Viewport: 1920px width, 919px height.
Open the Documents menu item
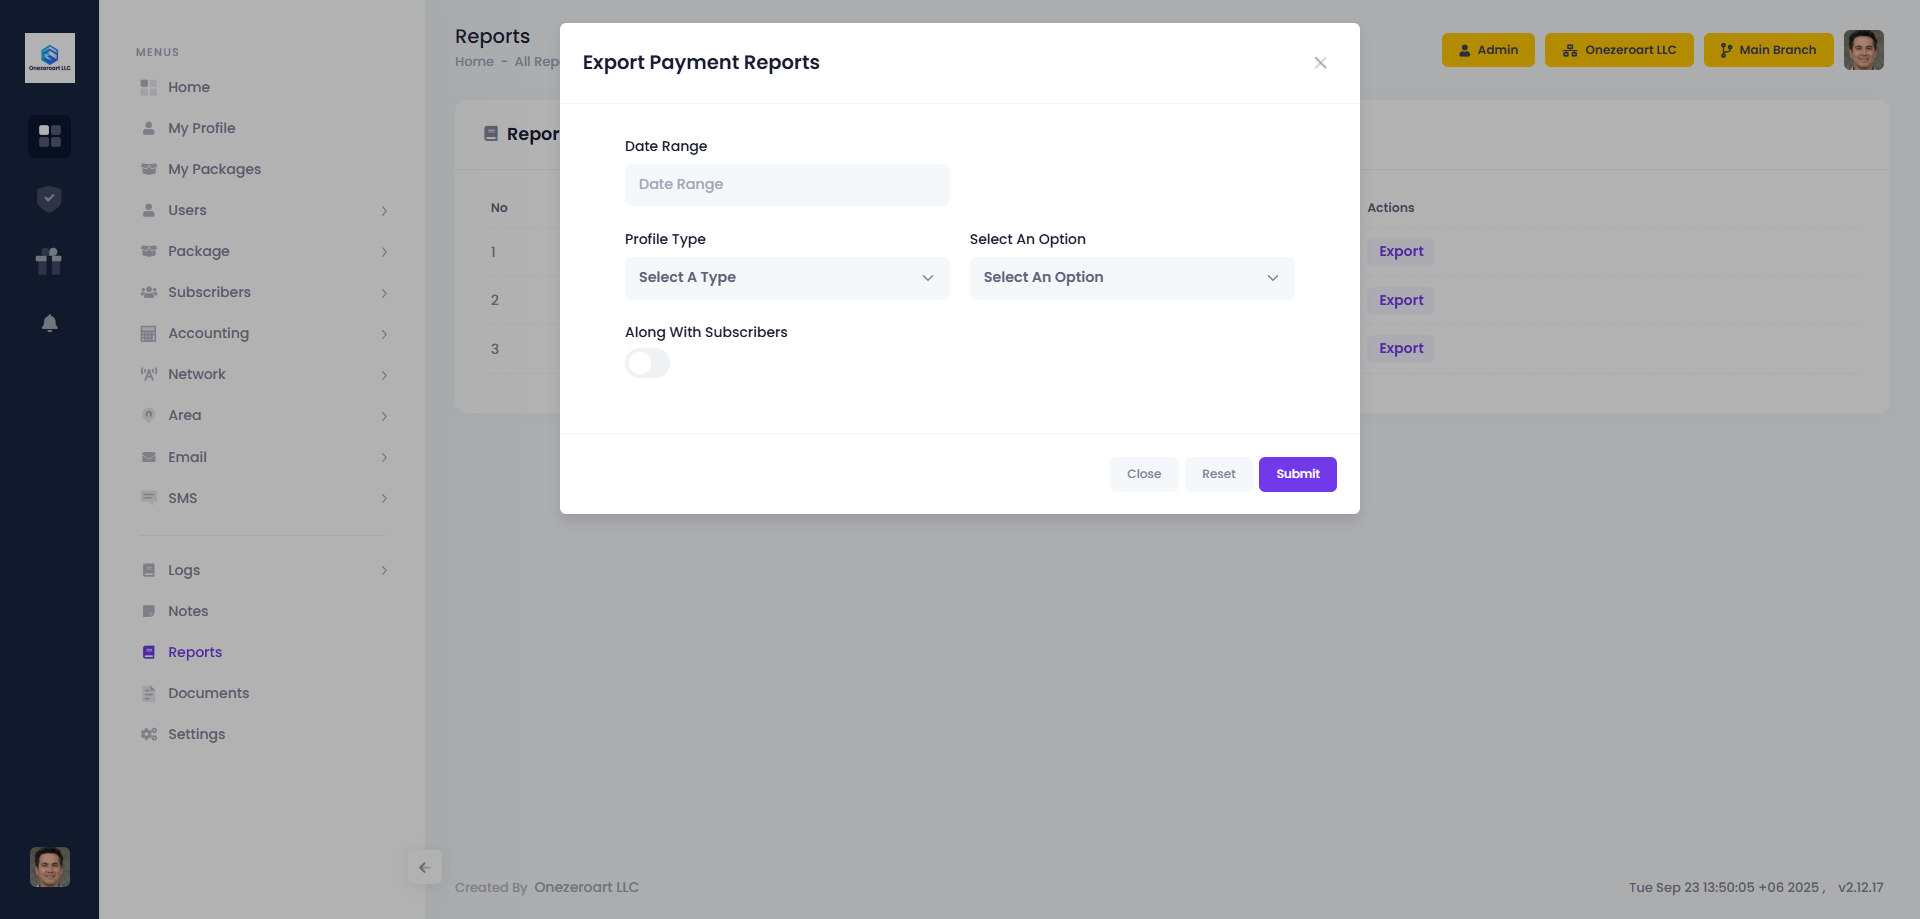208,693
